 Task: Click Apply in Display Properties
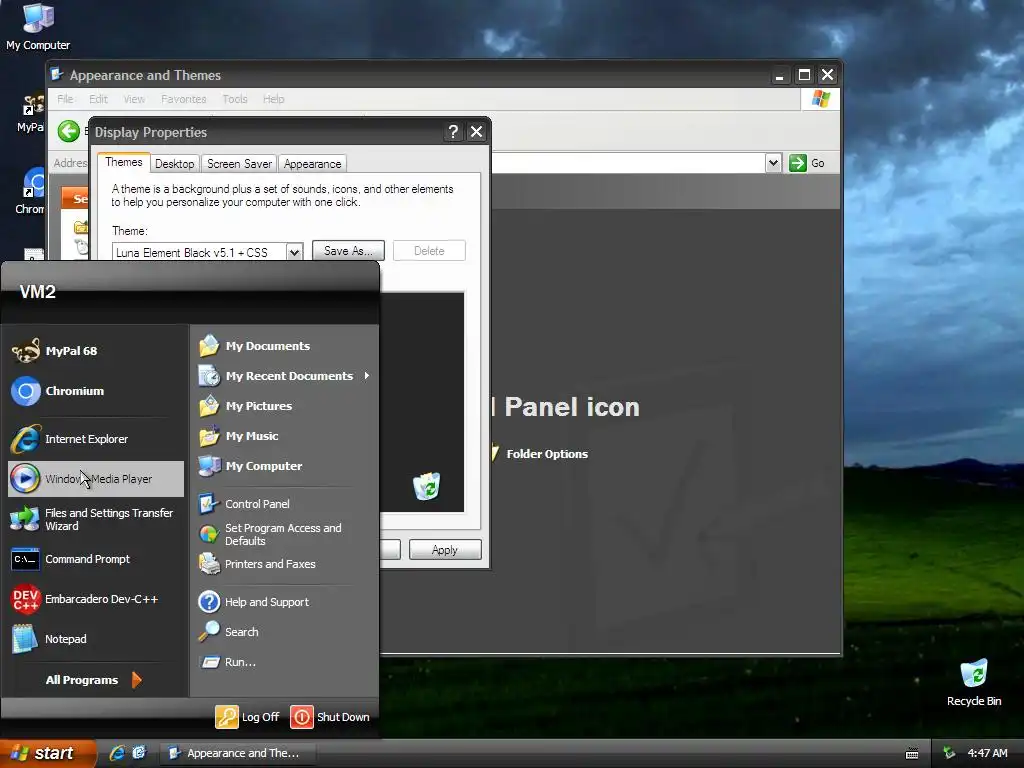click(x=445, y=550)
